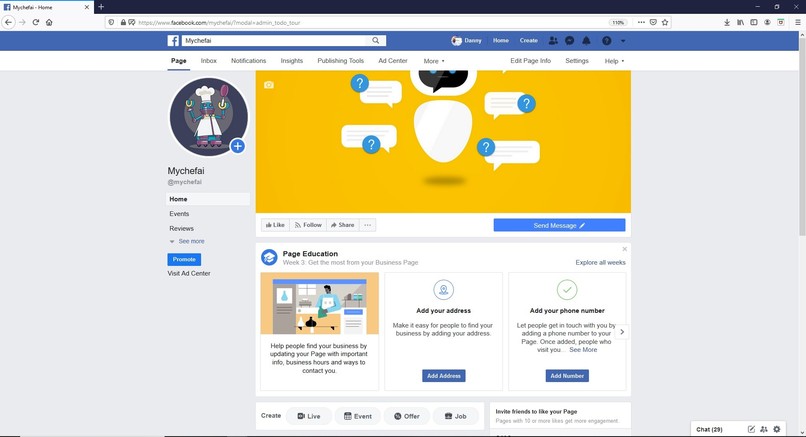Viewport: 806px width, 437px height.
Task: Open the page actions three-dot menu in address bar
Action: click(641, 22)
